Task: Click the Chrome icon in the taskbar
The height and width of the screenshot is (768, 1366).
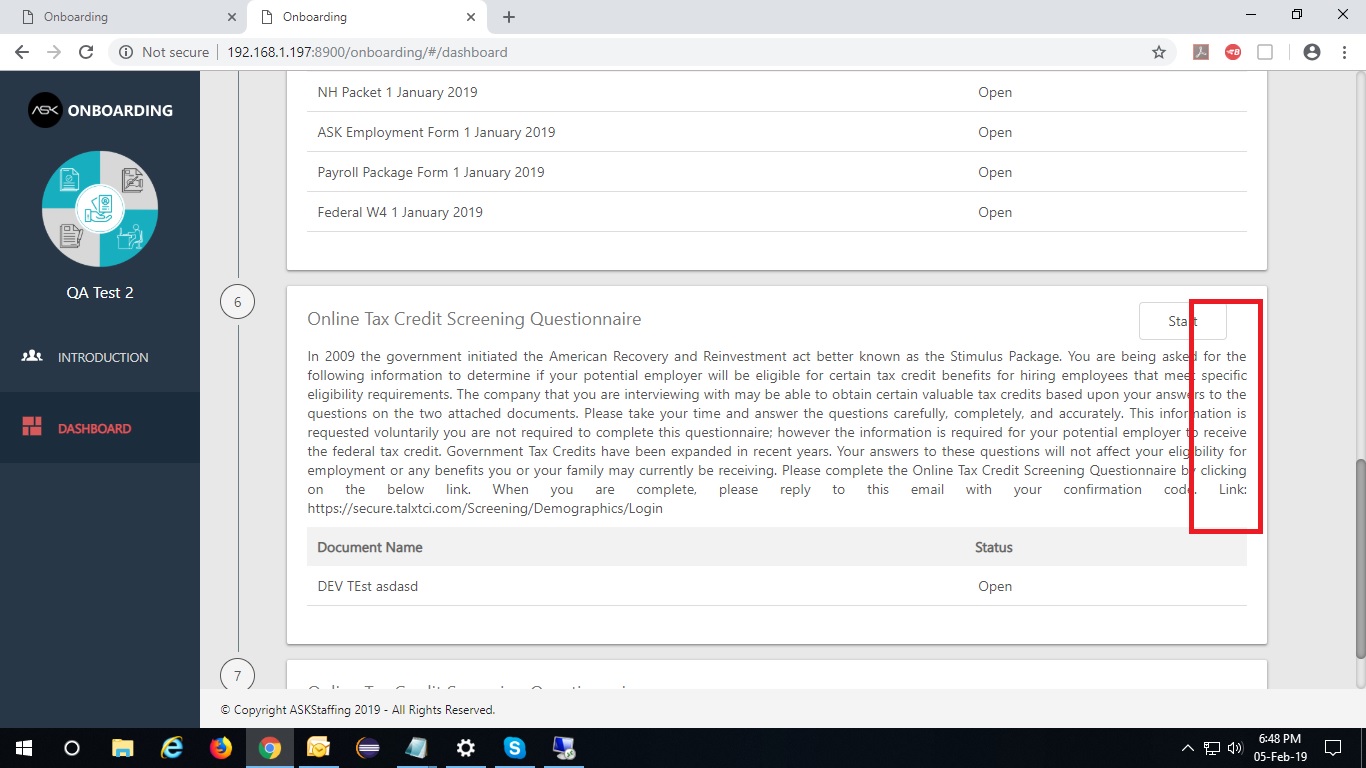Action: click(x=270, y=748)
